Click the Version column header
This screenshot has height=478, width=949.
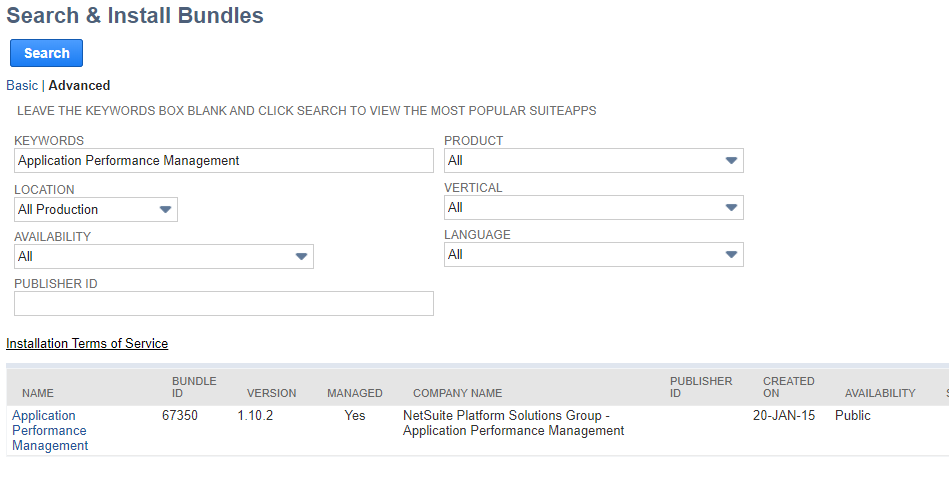272,393
